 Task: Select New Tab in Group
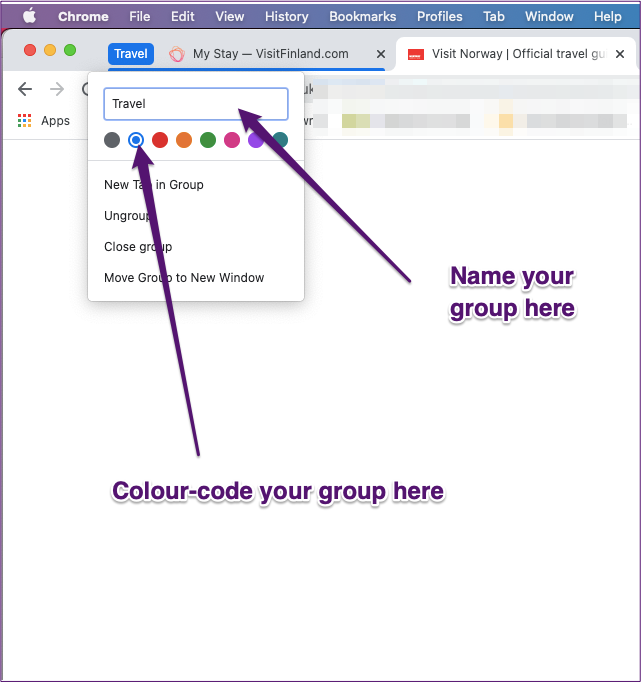196,185
